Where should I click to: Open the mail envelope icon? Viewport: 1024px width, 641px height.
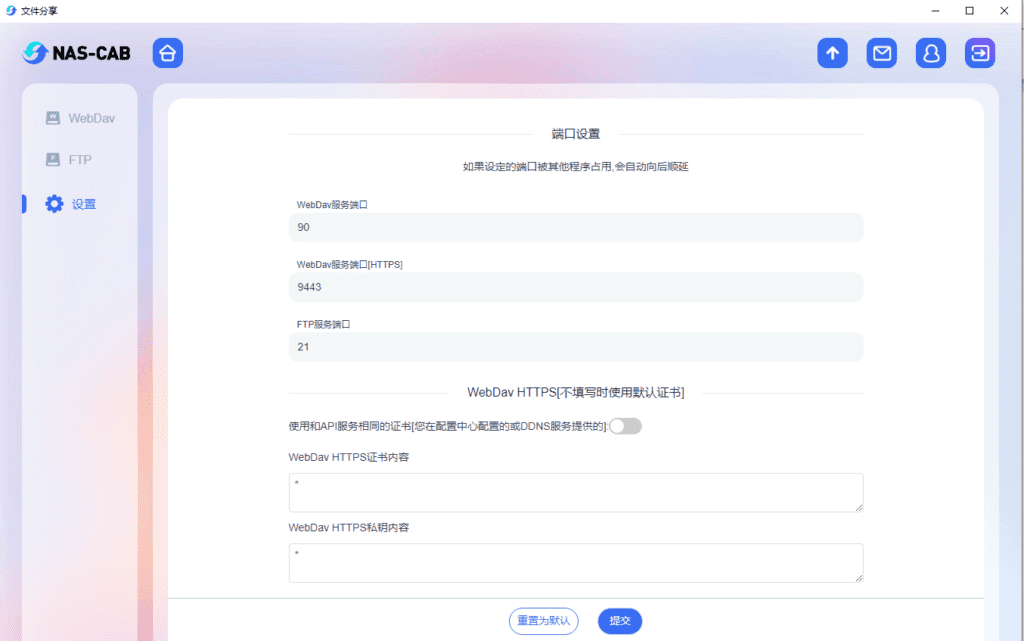click(881, 53)
